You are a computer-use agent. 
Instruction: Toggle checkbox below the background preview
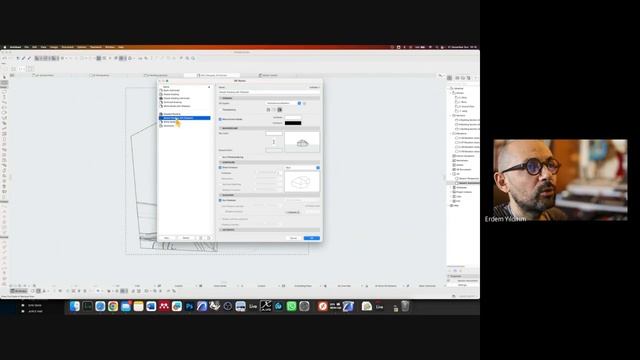pos(220,157)
